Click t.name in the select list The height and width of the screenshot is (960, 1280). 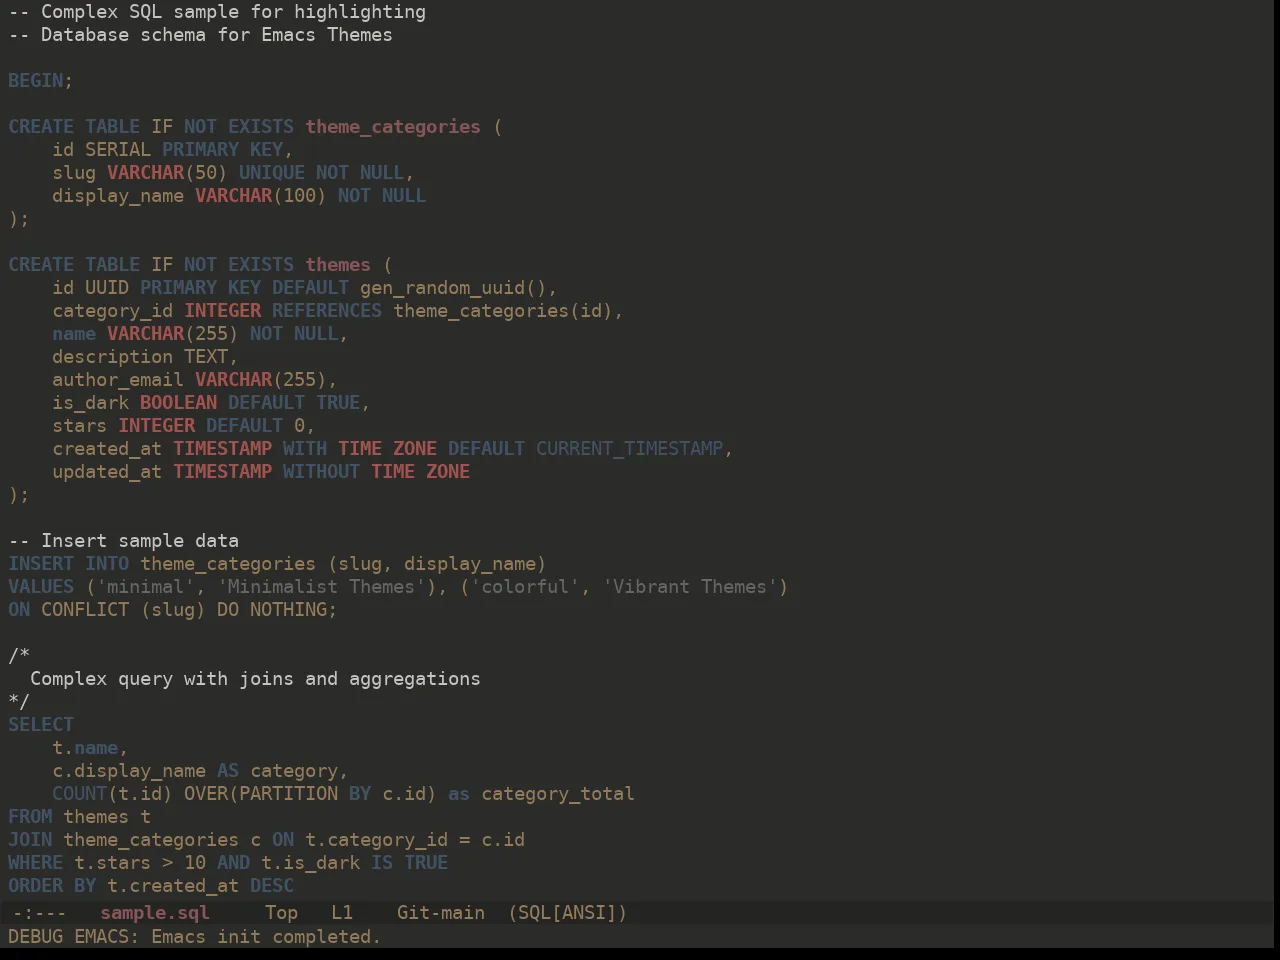pos(85,748)
